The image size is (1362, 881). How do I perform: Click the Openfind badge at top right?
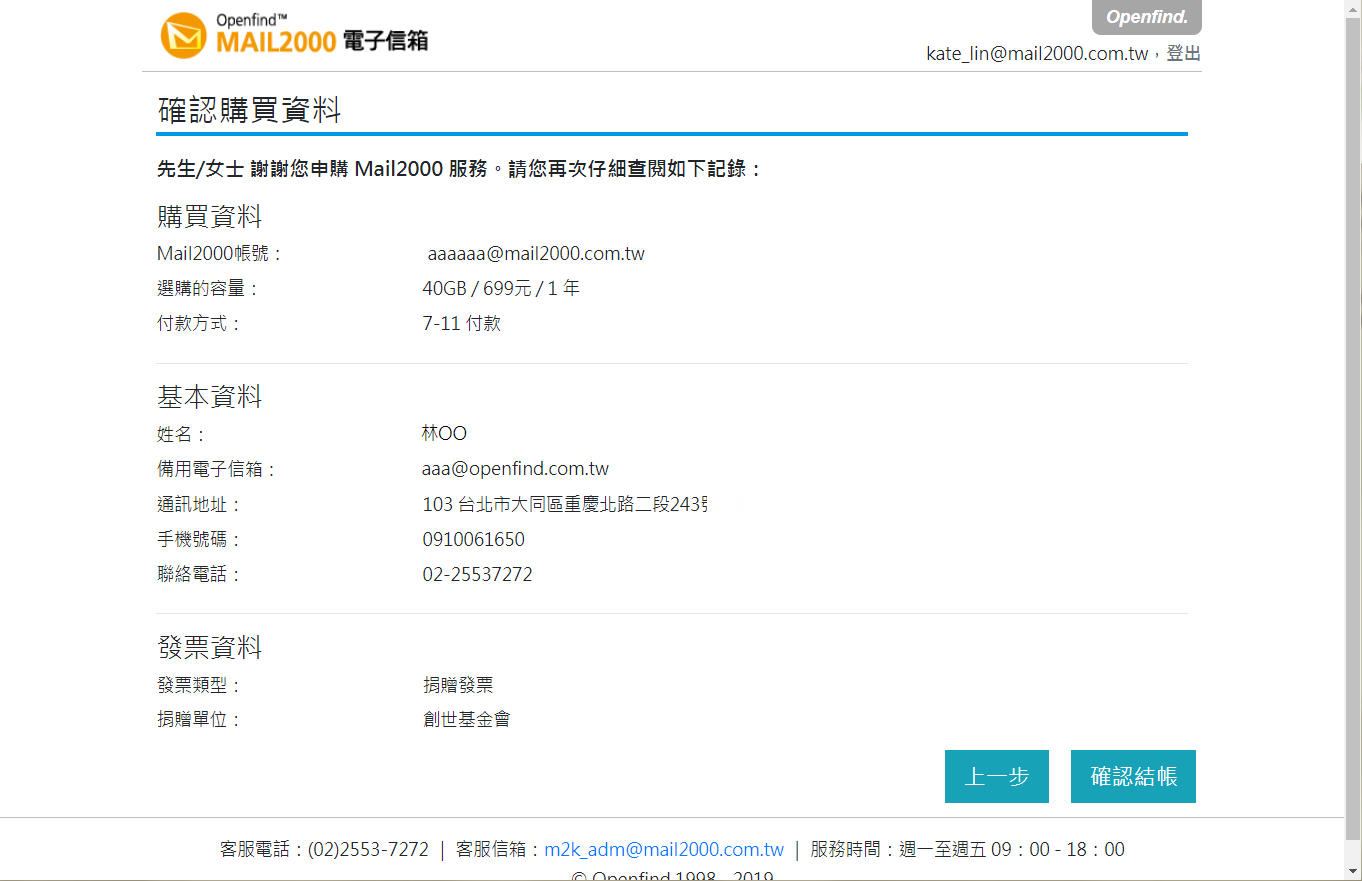point(1147,17)
